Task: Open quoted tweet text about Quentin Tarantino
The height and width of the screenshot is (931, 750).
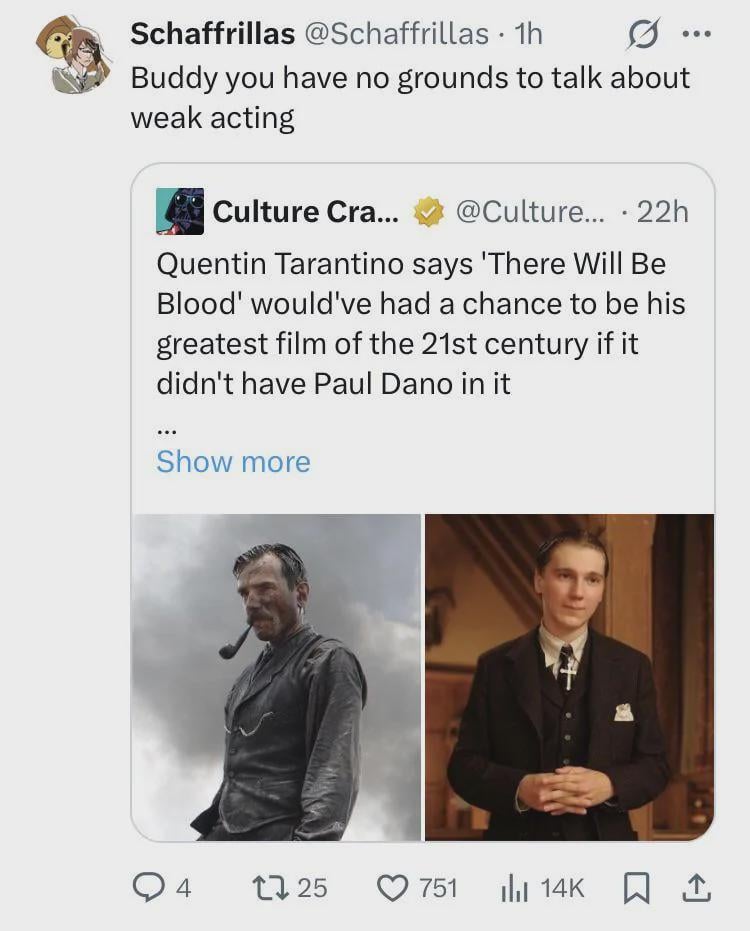Action: click(420, 323)
